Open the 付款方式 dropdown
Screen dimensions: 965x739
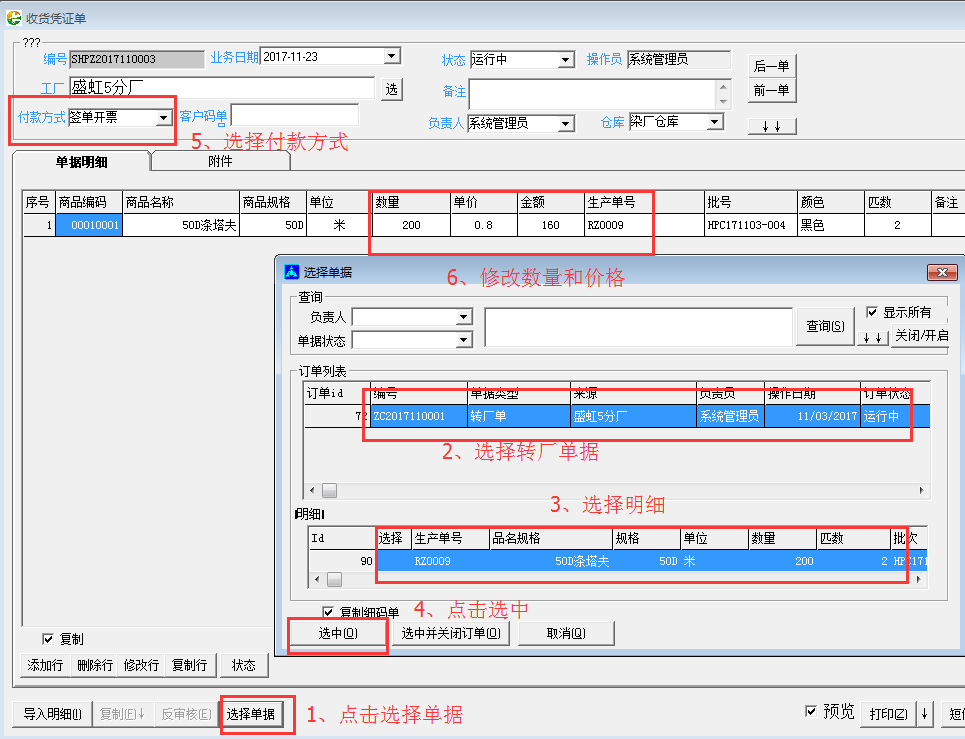[x=164, y=117]
